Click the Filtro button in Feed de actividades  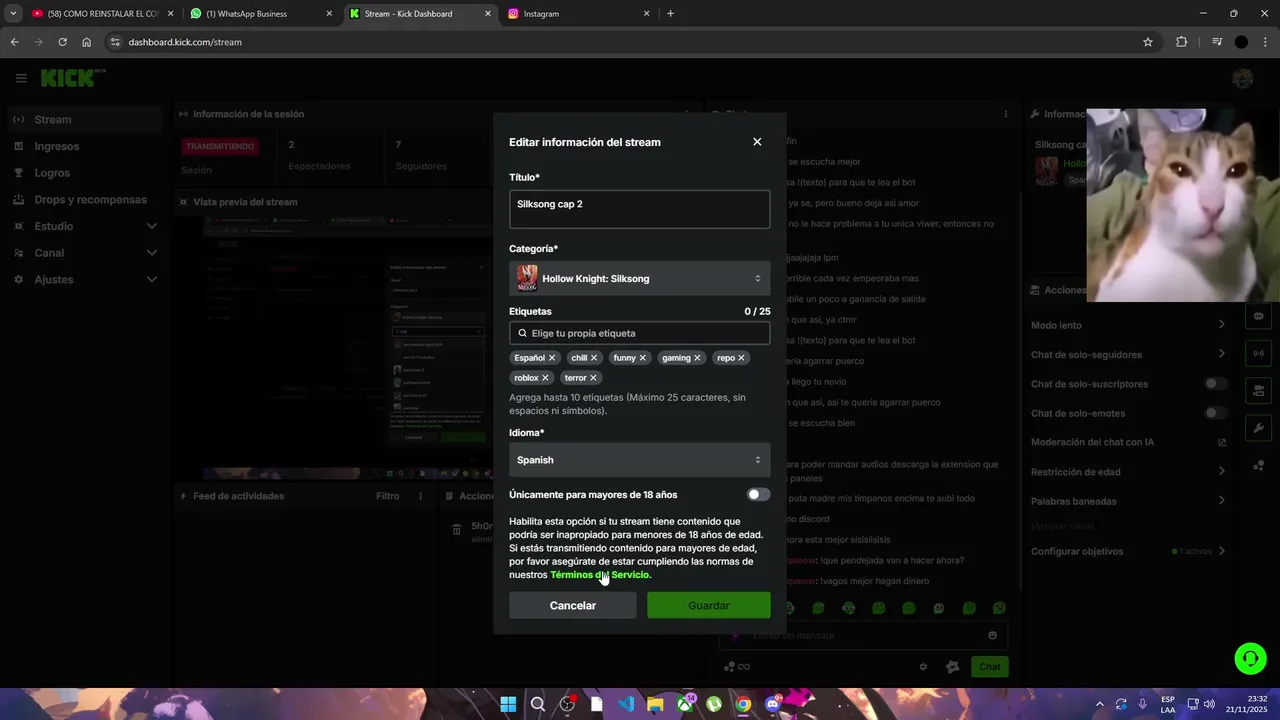tap(387, 496)
